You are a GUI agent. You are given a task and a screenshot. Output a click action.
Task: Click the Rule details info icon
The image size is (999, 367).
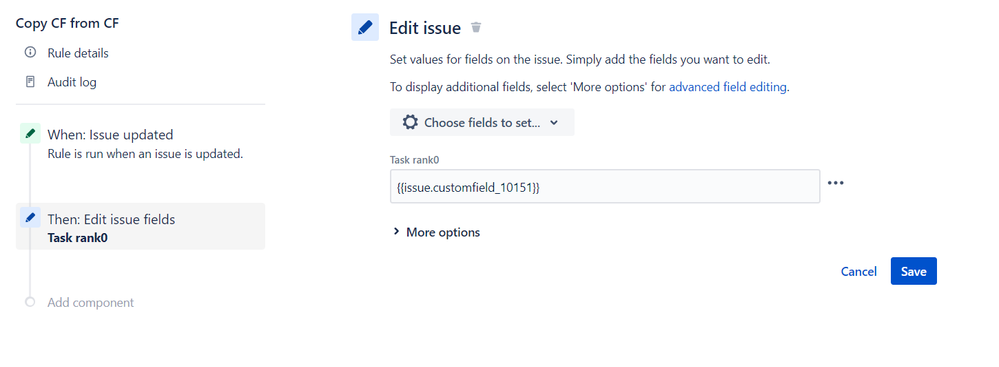click(30, 52)
